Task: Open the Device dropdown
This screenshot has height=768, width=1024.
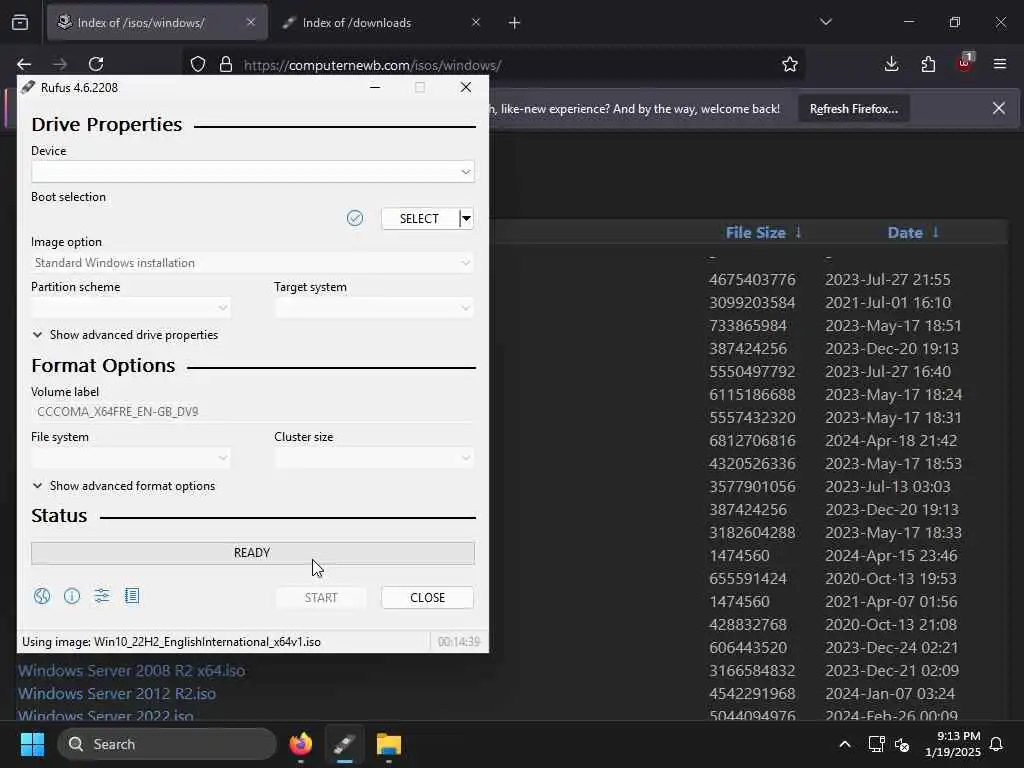Action: coord(253,172)
